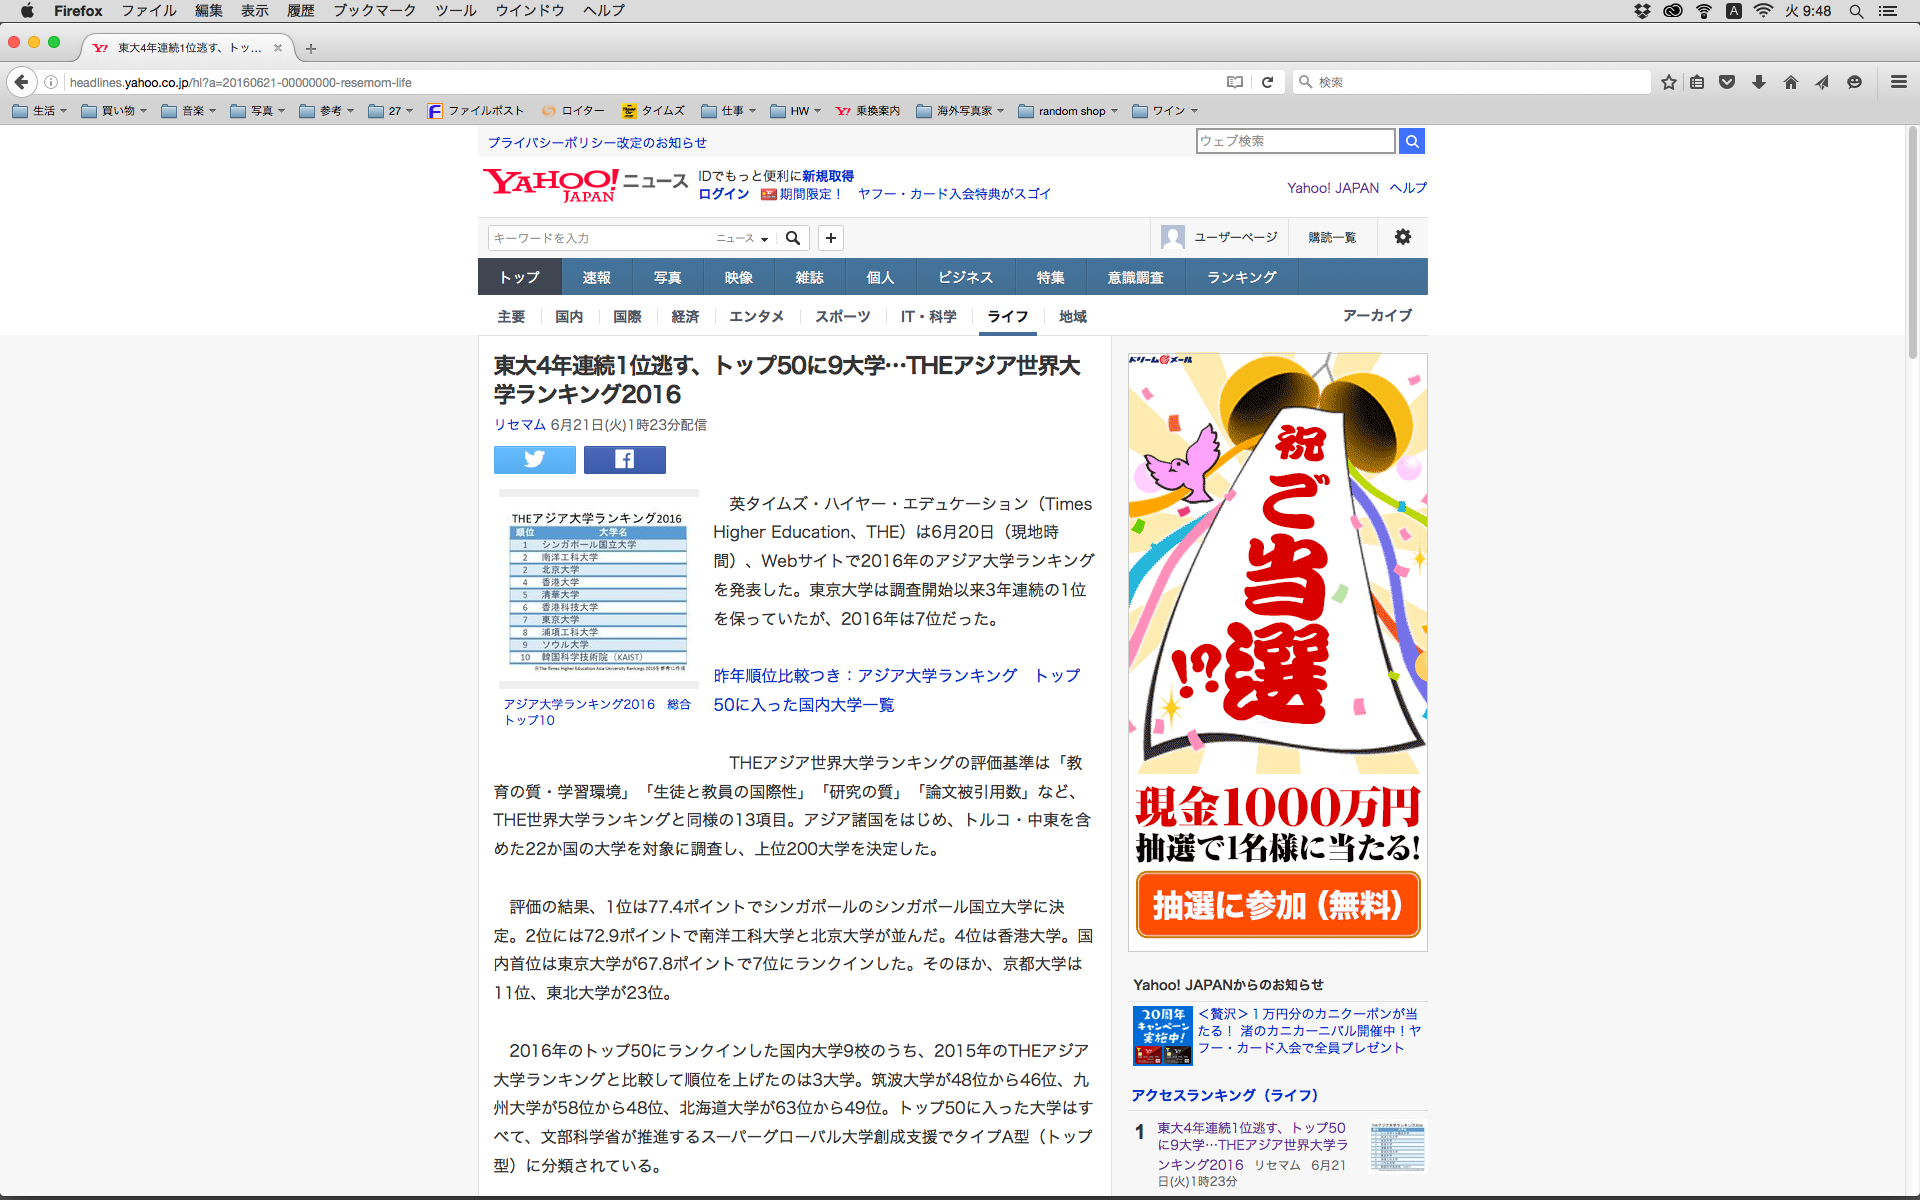Open the ブックマーク menu in menu bar
This screenshot has height=1200, width=1920.
point(374,11)
